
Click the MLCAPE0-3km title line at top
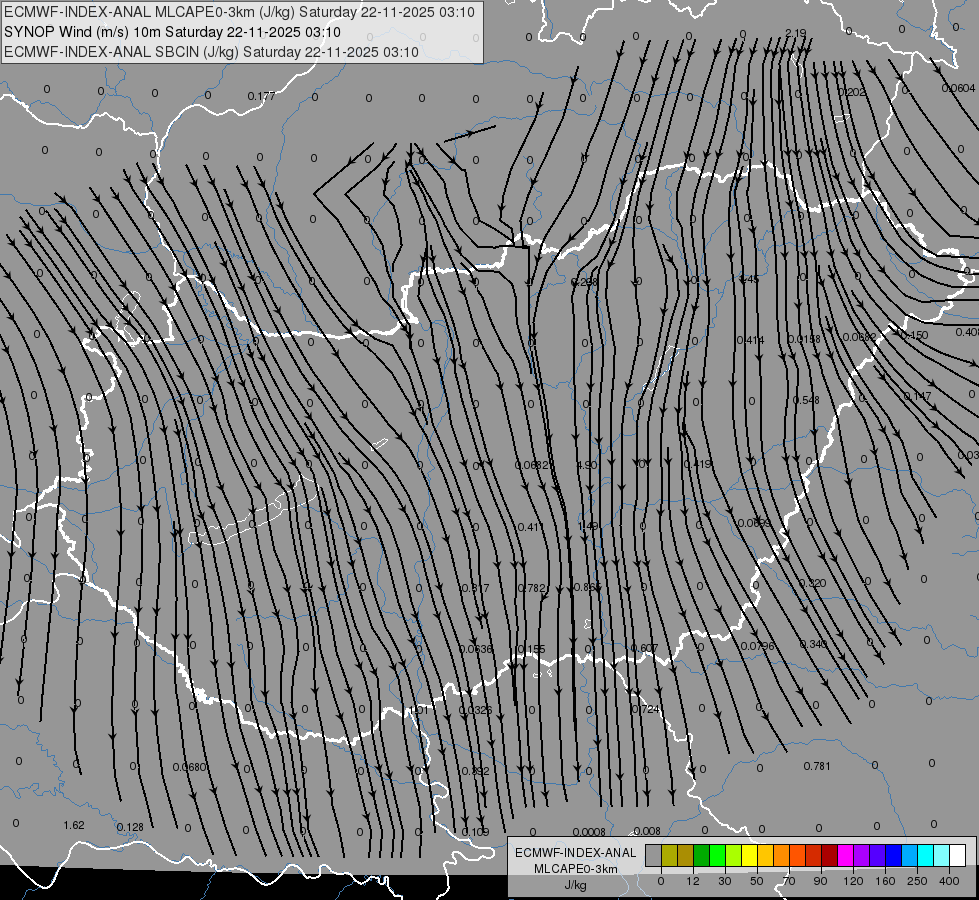pos(239,12)
